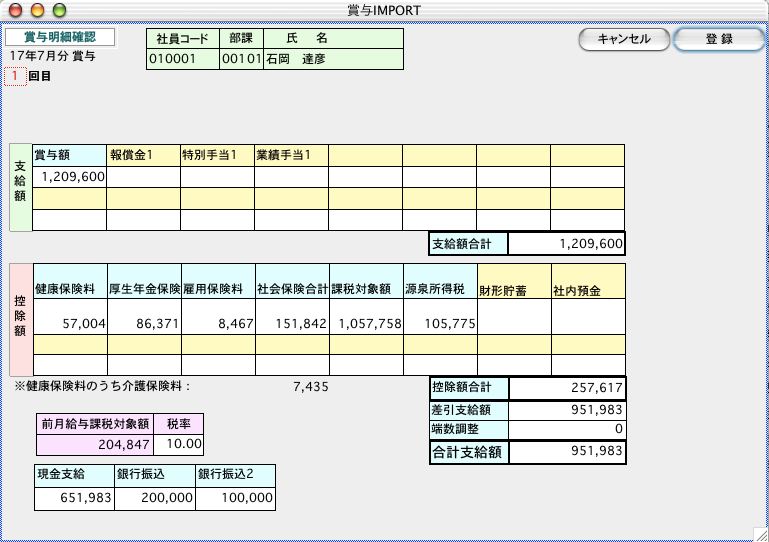Select the empty 特別手当1 amount cell

(x=217, y=177)
